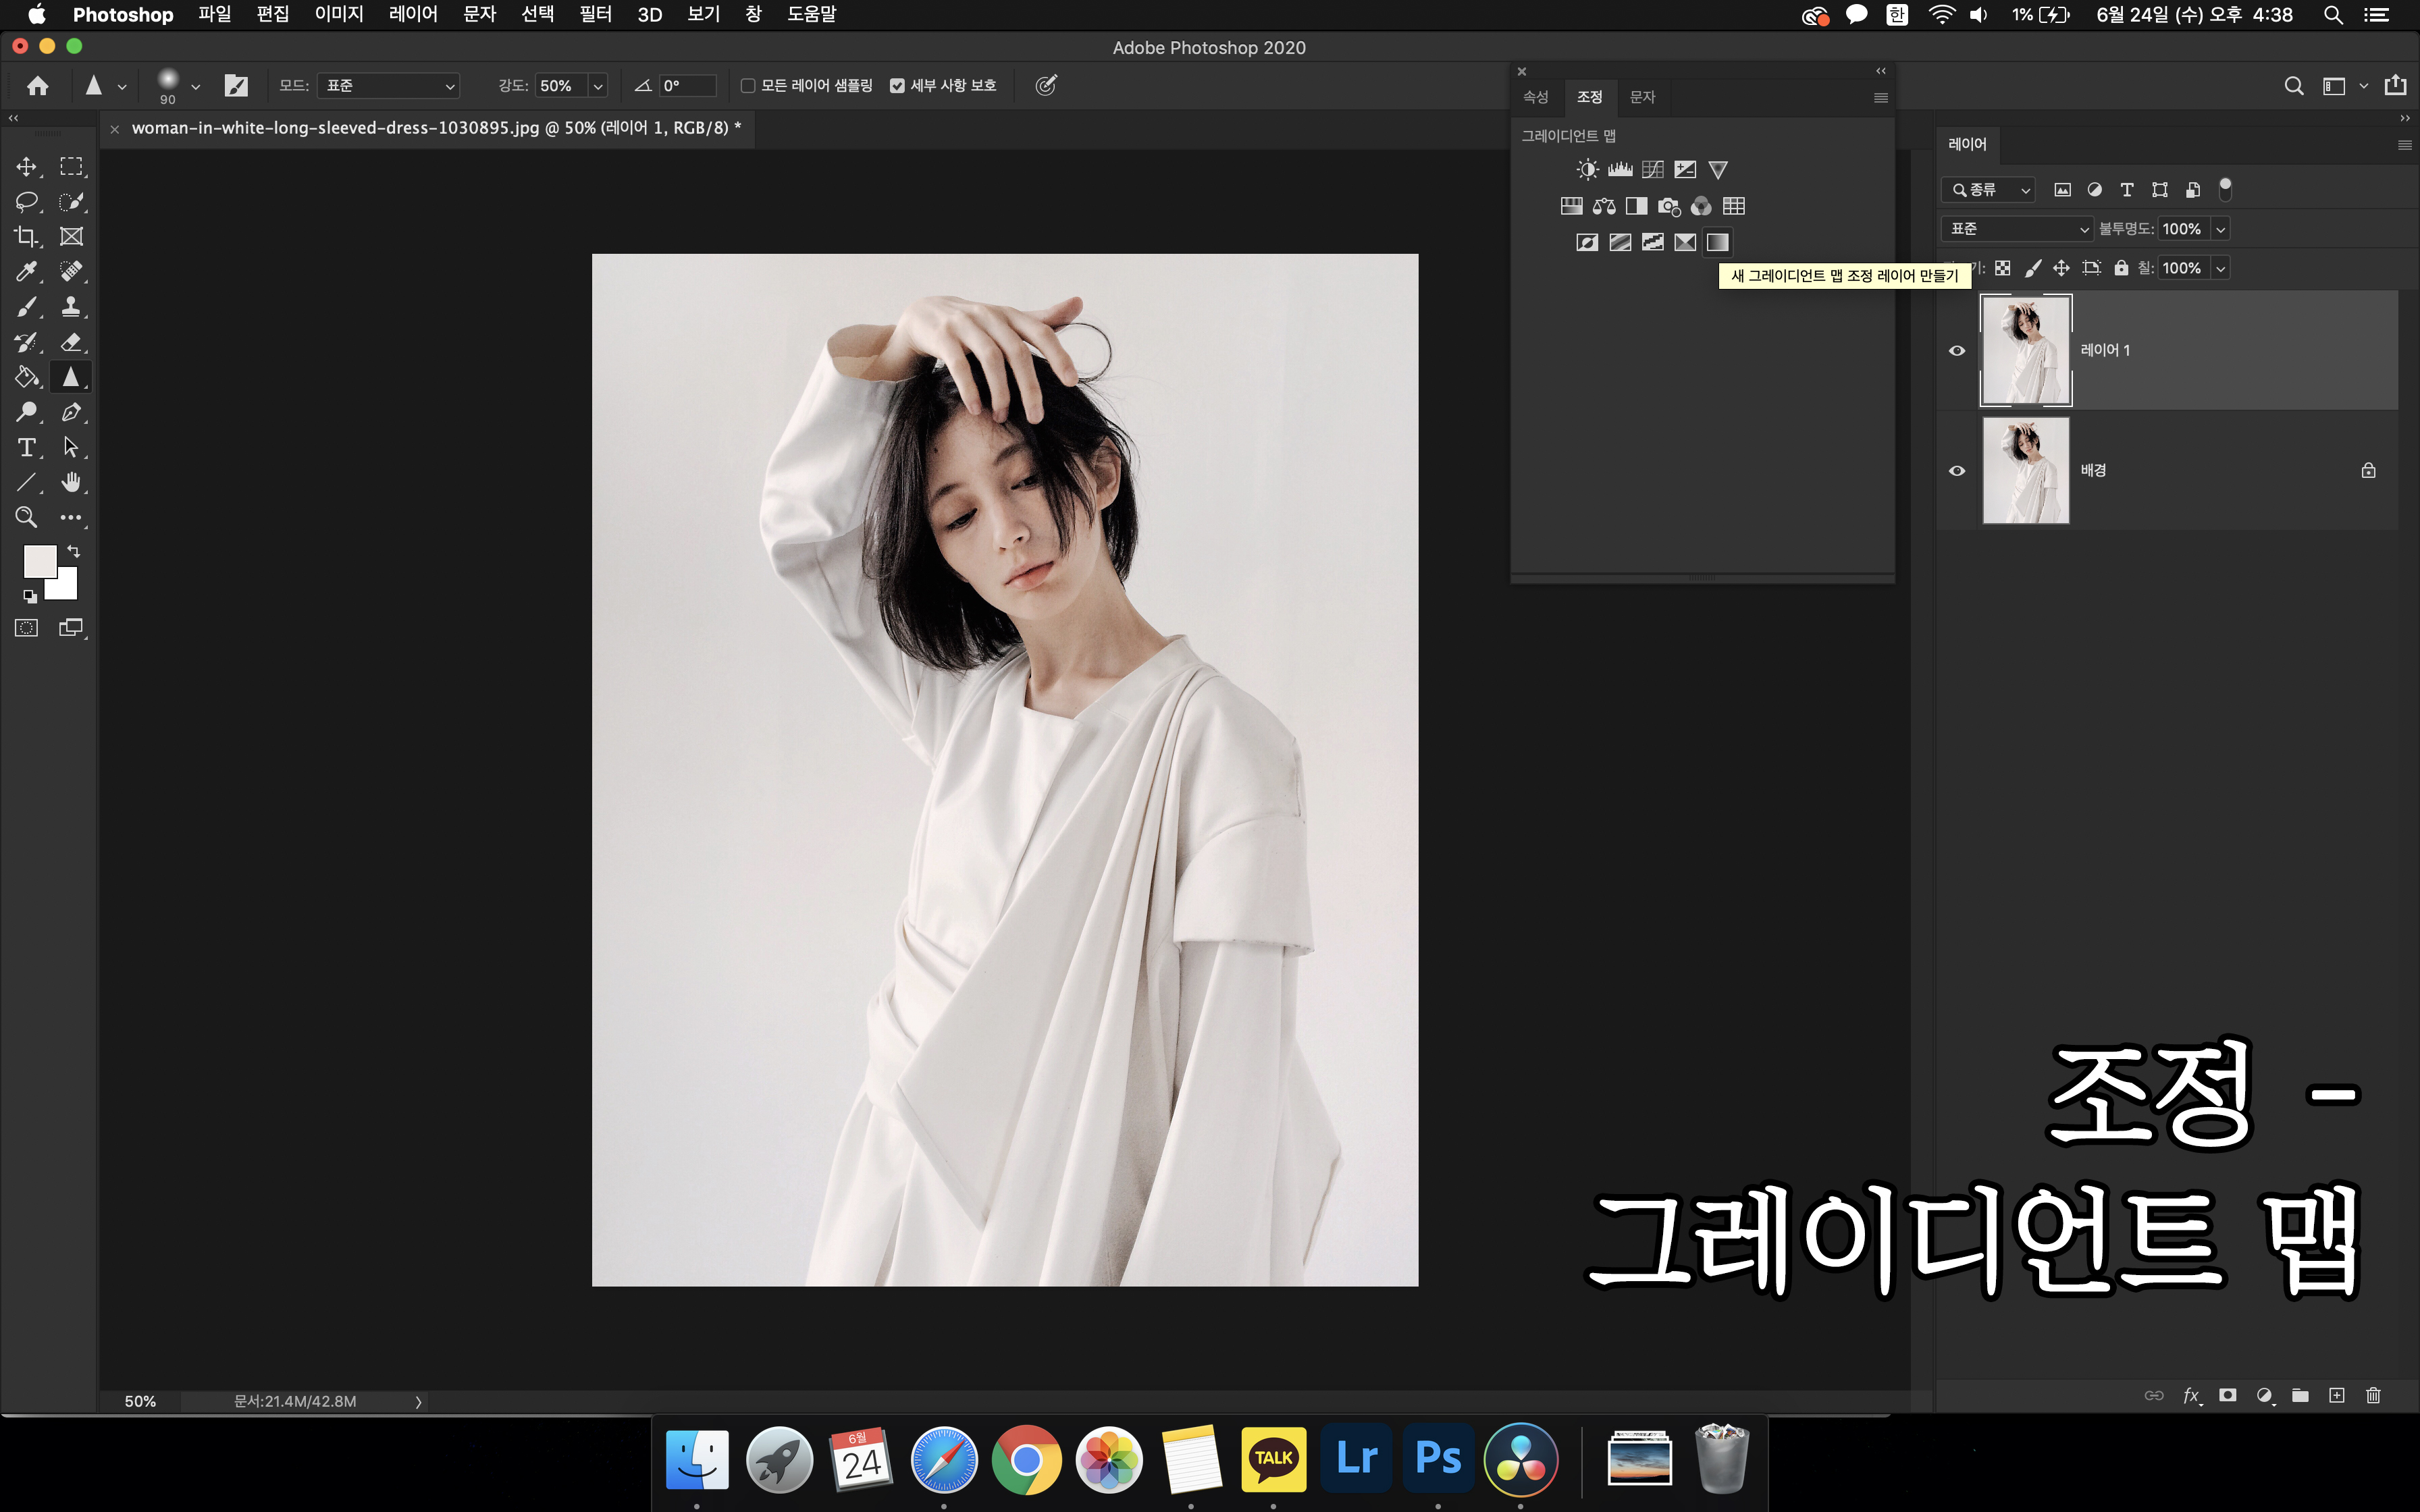Switch to the 속성 panel tab

tap(1535, 97)
